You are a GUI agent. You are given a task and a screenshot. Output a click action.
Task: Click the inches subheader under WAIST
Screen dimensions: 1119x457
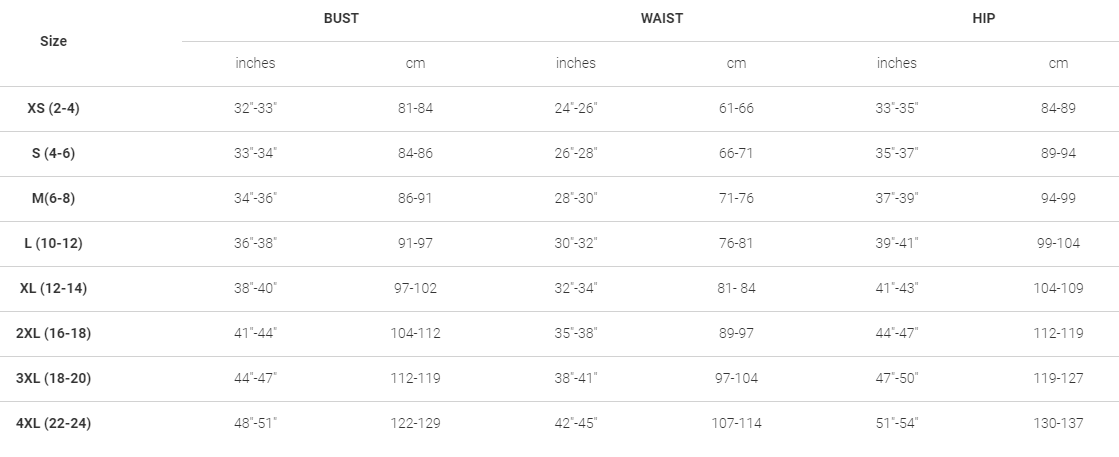point(576,63)
